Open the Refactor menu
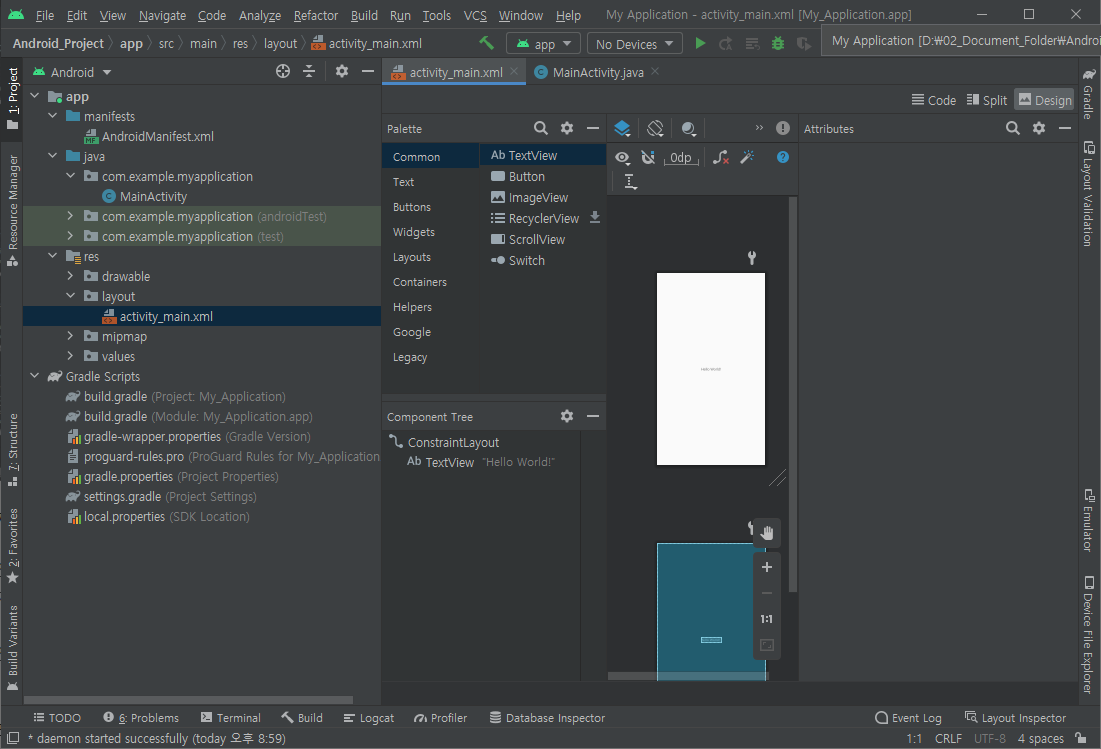Screen dimensions: 1101x749 pos(315,15)
